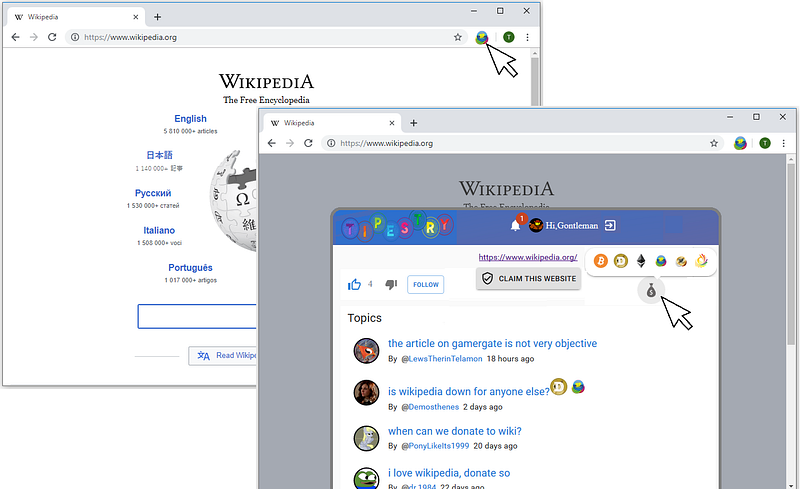This screenshot has width=800, height=489.
Task: Click the Read Wikipedia language button
Action: (x=223, y=356)
